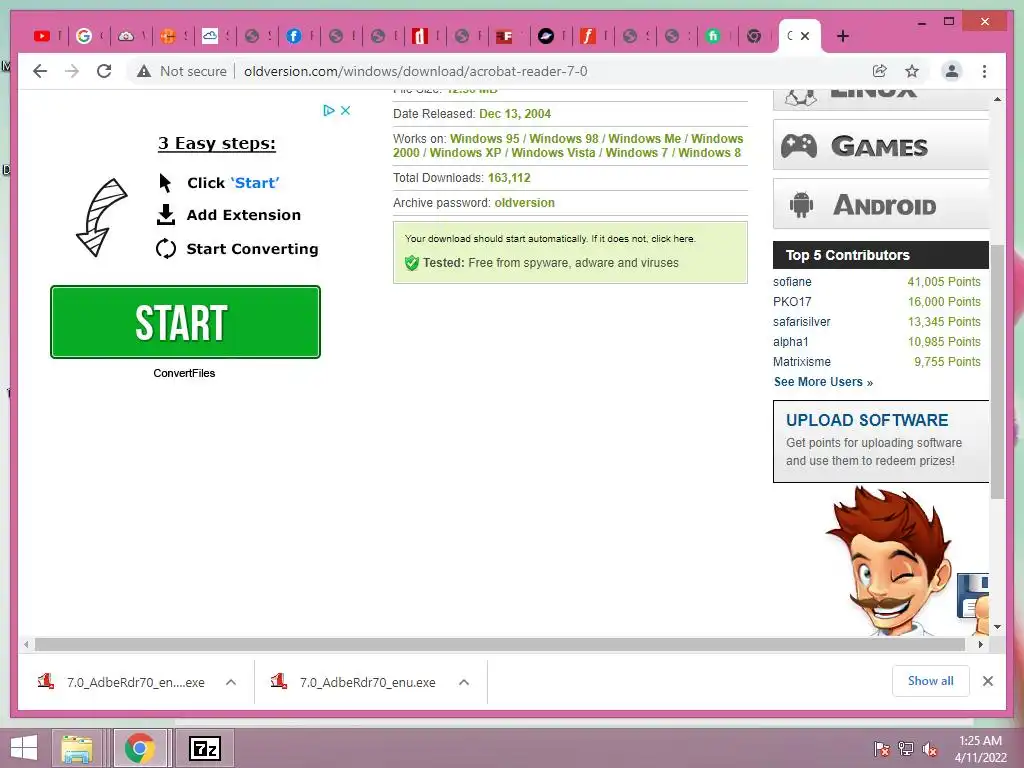The image size is (1024, 768).
Task: Click Upload Software banner
Action: [881, 441]
